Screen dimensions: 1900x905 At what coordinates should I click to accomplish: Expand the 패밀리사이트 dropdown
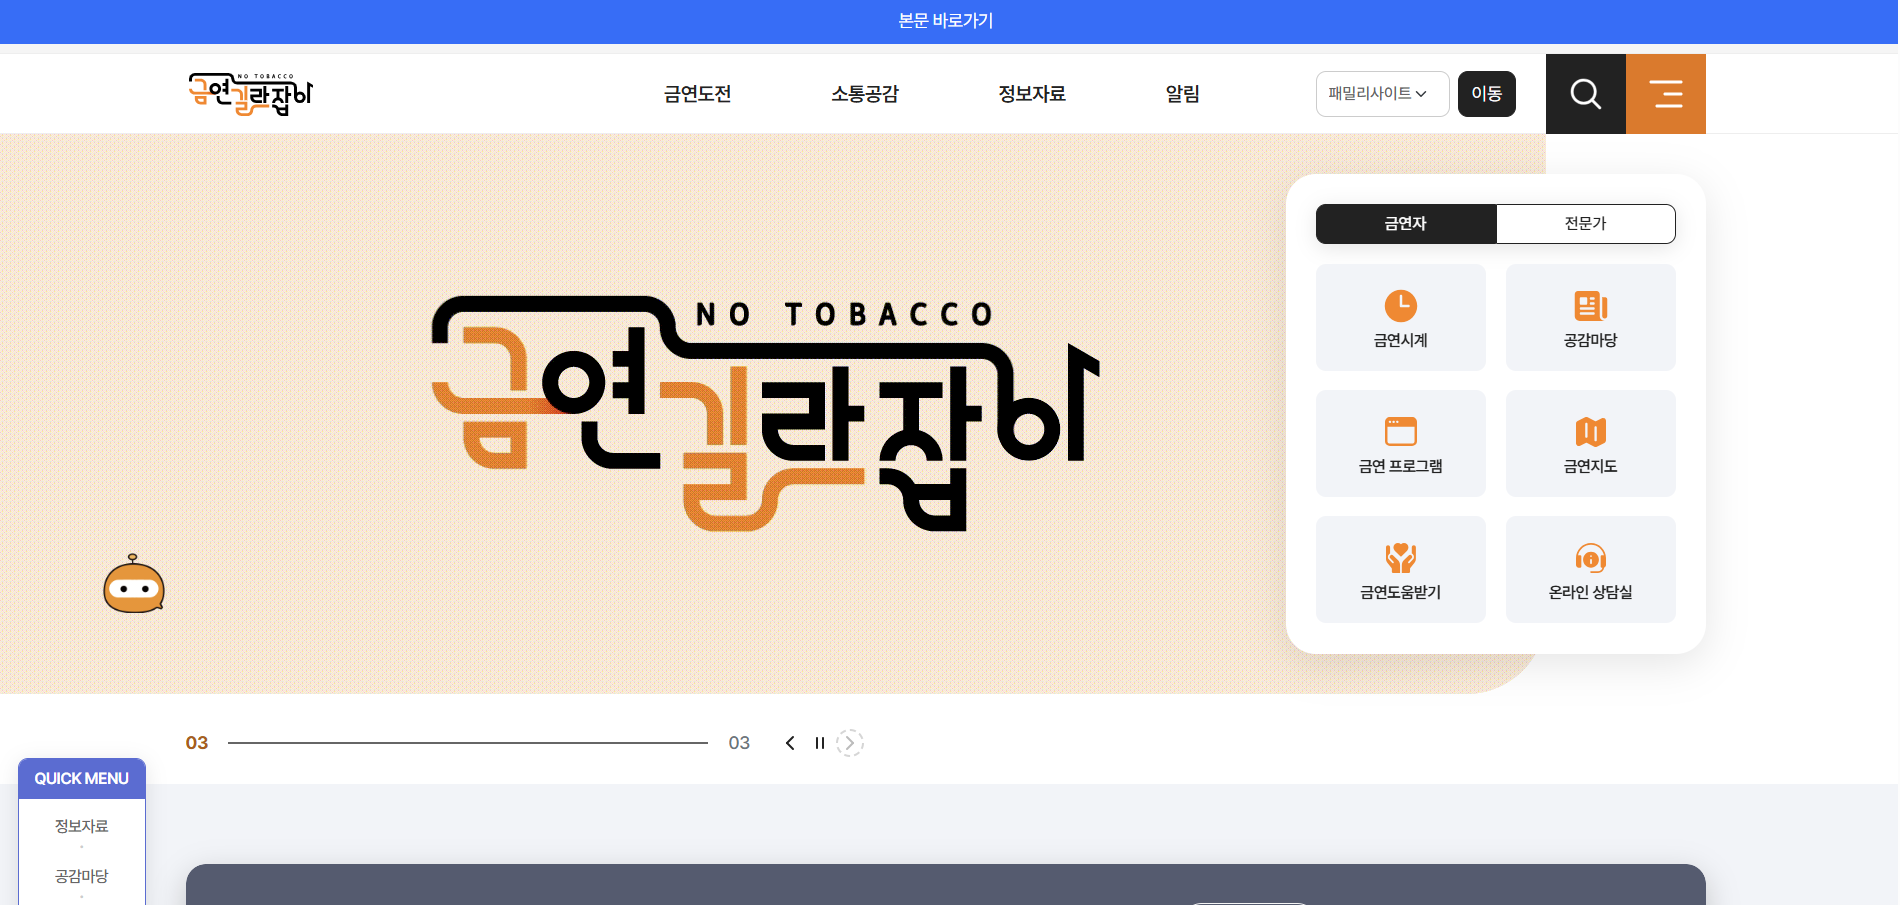tap(1382, 94)
